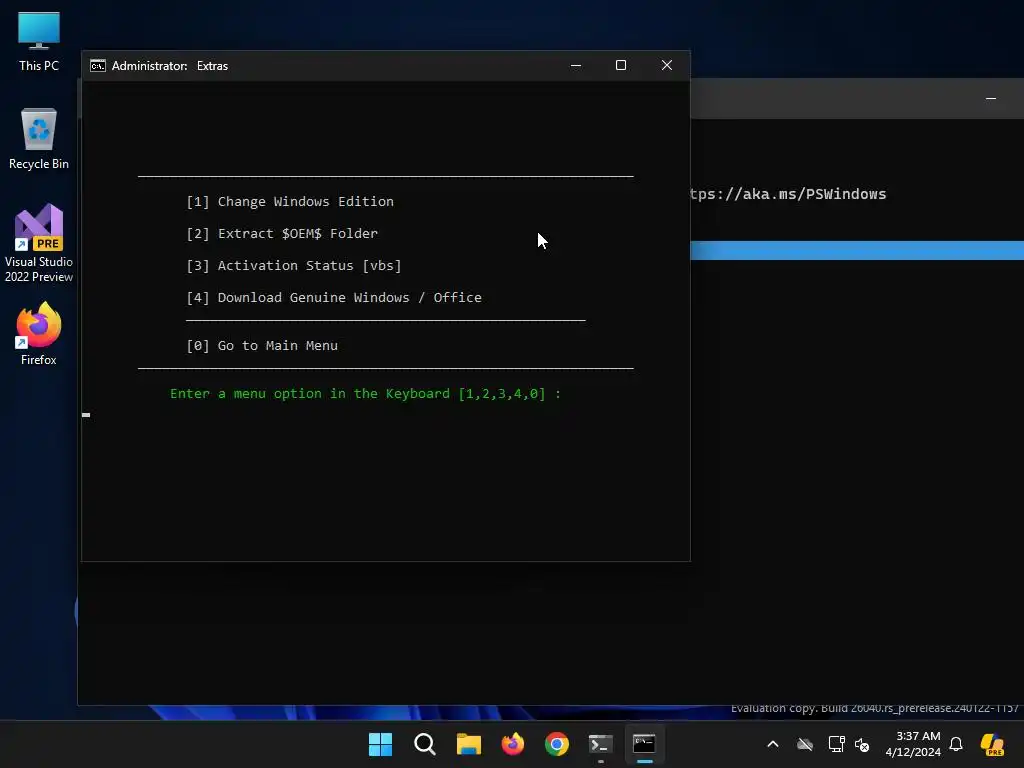Open Google Chrome from taskbar
This screenshot has width=1024, height=768.
pyautogui.click(x=556, y=744)
